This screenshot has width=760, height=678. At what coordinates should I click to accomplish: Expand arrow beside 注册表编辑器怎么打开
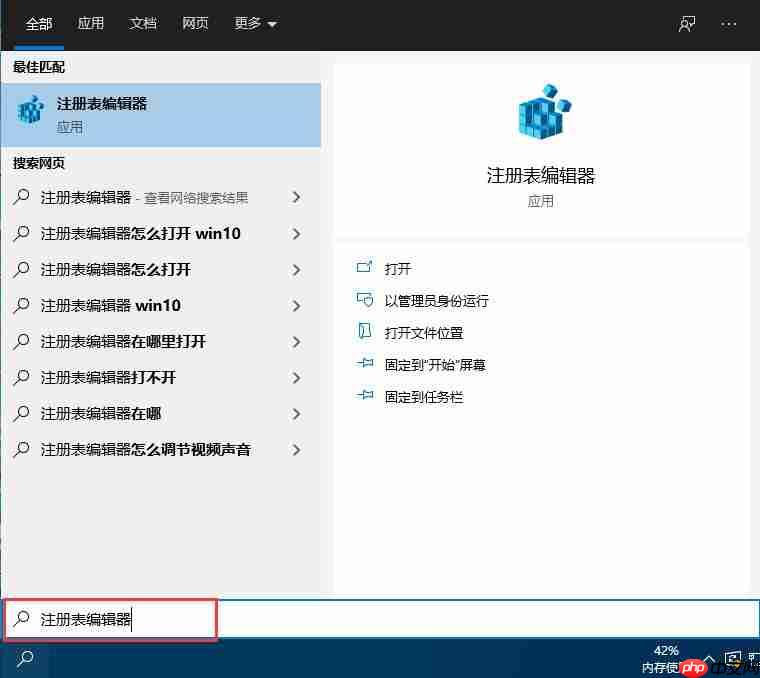coord(297,270)
